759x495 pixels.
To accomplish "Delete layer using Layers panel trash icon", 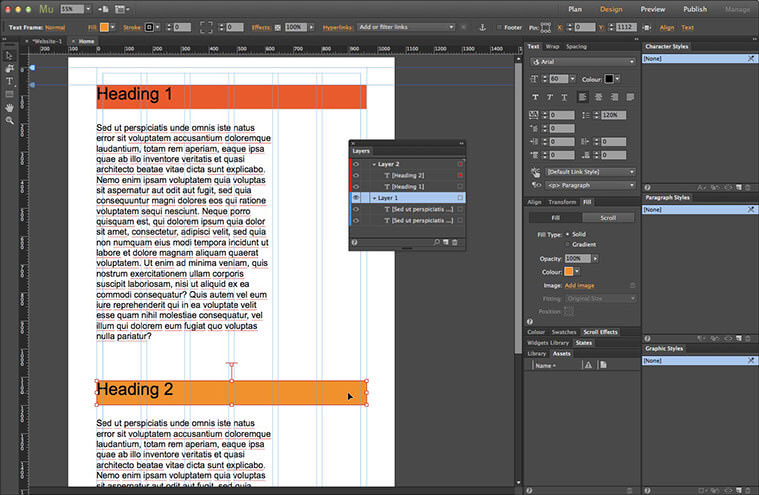I will click(x=455, y=242).
